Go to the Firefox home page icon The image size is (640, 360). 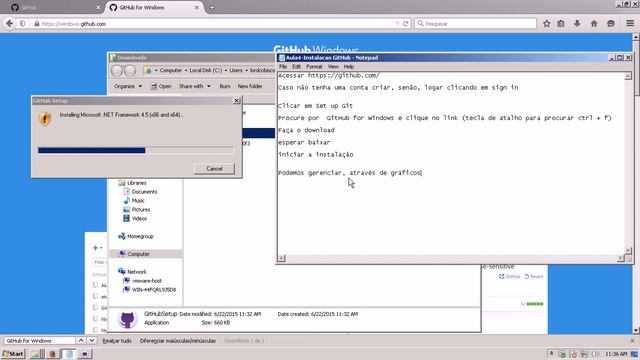(594, 24)
